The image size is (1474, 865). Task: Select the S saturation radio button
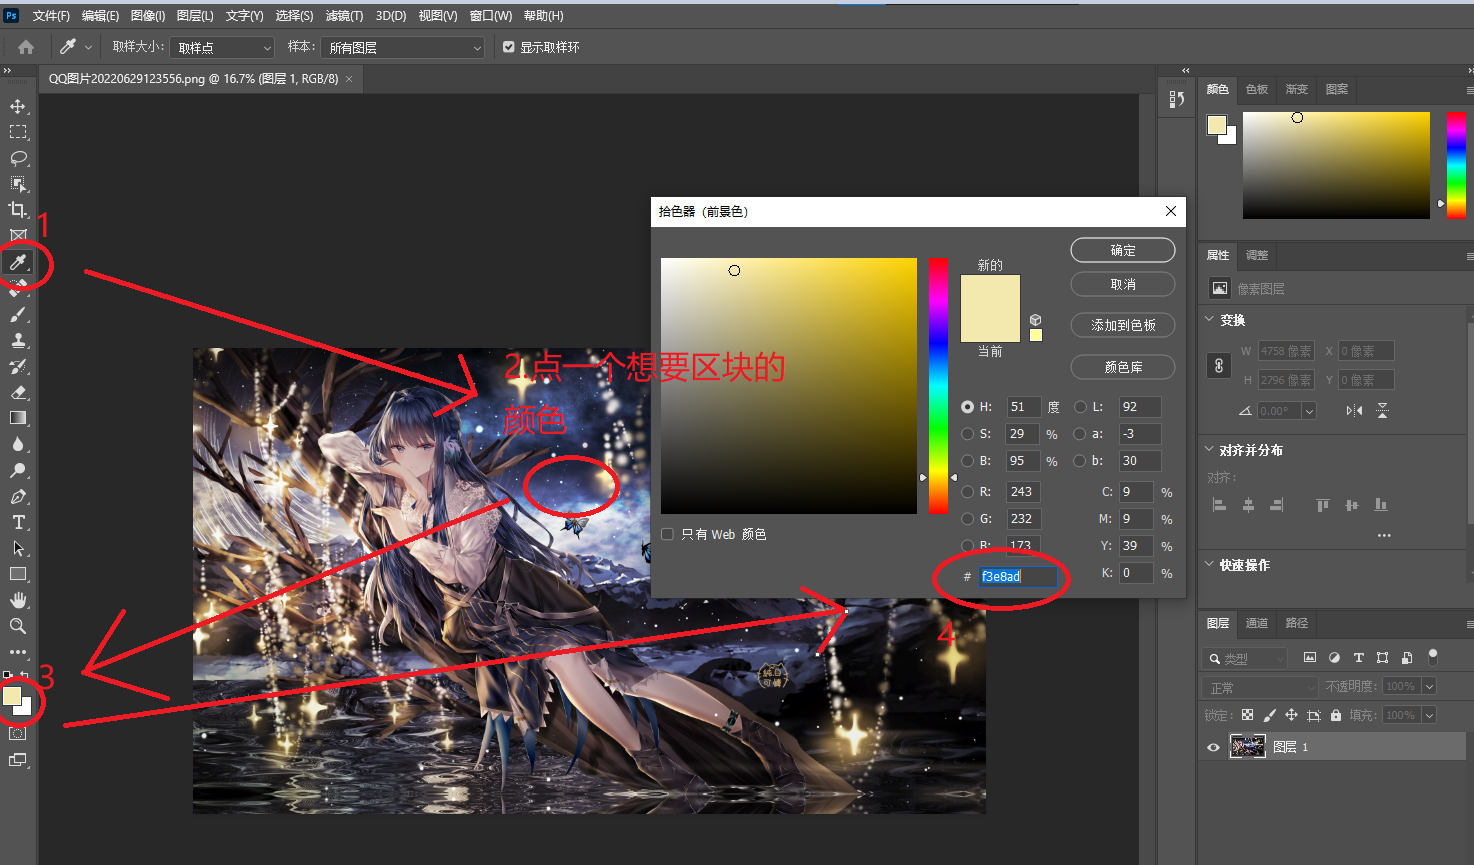(x=967, y=434)
